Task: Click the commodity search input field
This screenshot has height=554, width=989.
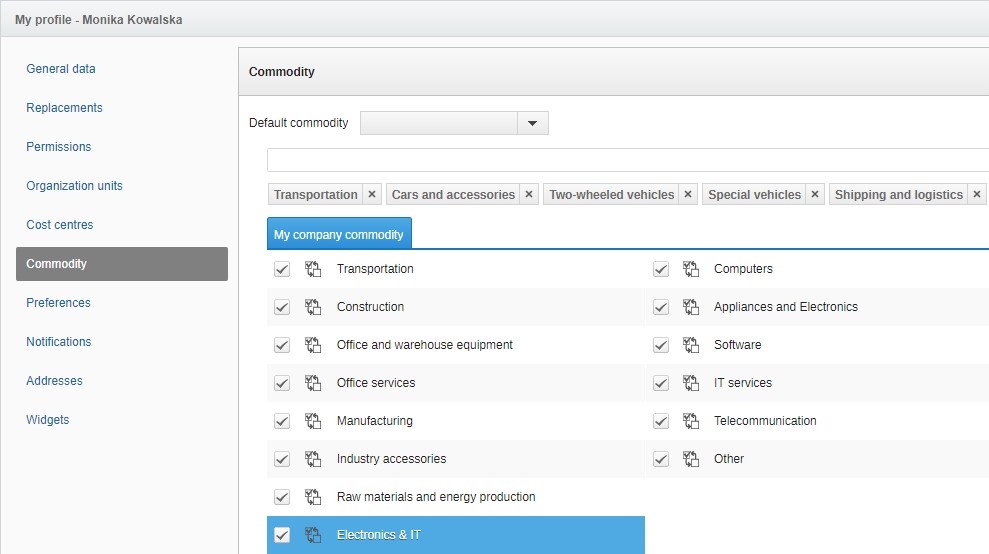Action: coord(627,160)
